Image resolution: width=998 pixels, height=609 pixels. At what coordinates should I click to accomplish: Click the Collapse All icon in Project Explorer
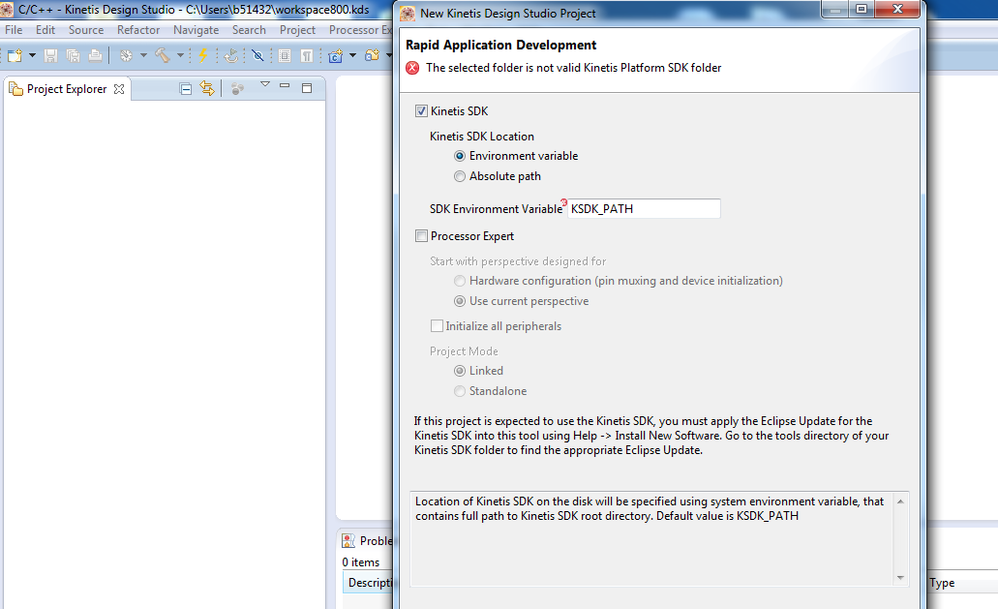(x=186, y=89)
